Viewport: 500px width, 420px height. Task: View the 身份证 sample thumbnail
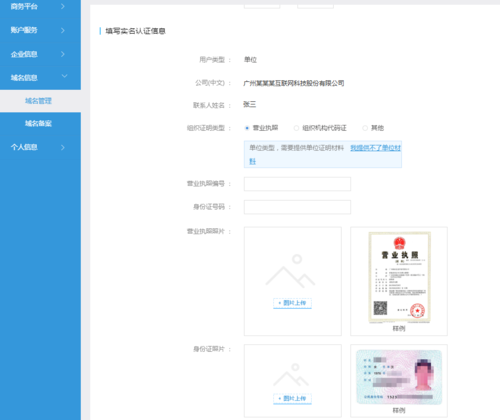click(x=399, y=377)
